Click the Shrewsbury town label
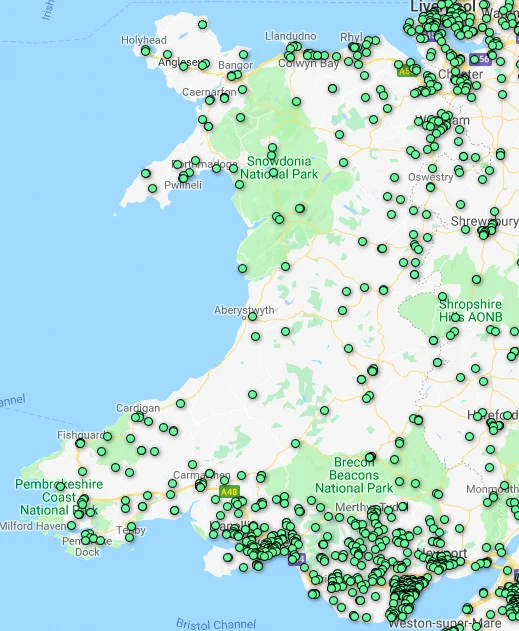 pyautogui.click(x=485, y=221)
